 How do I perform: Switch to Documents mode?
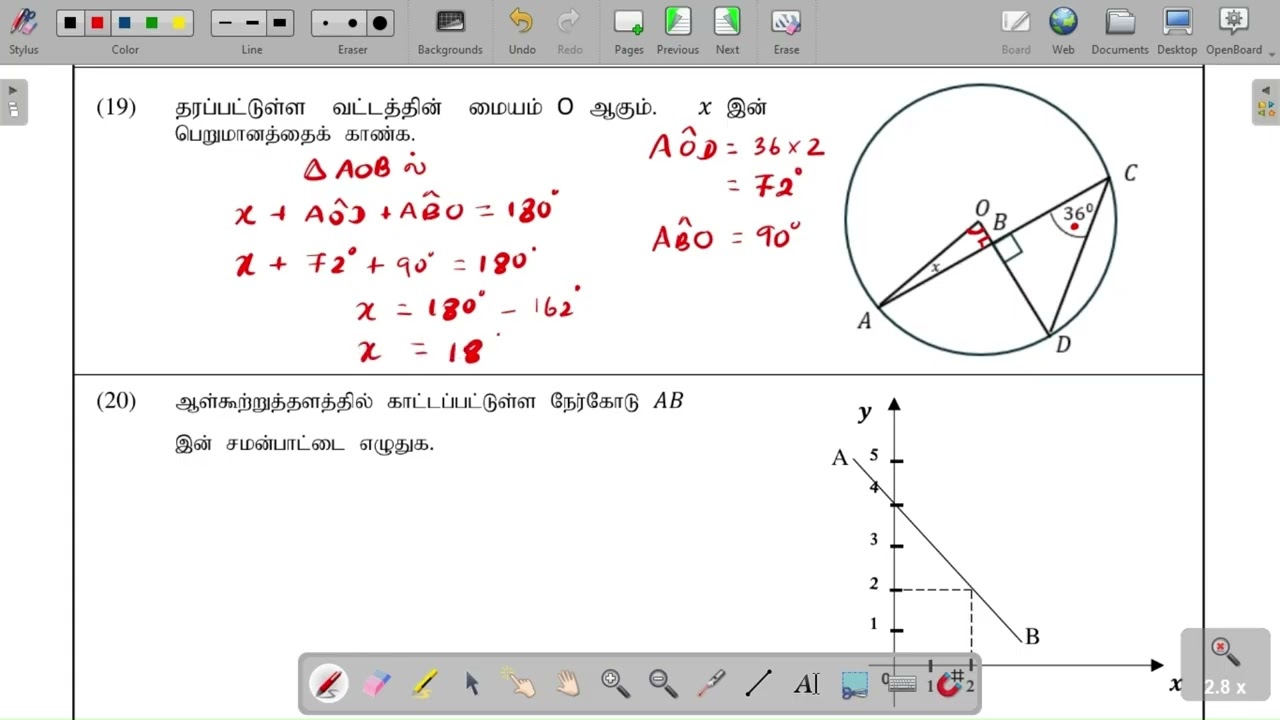1120,30
